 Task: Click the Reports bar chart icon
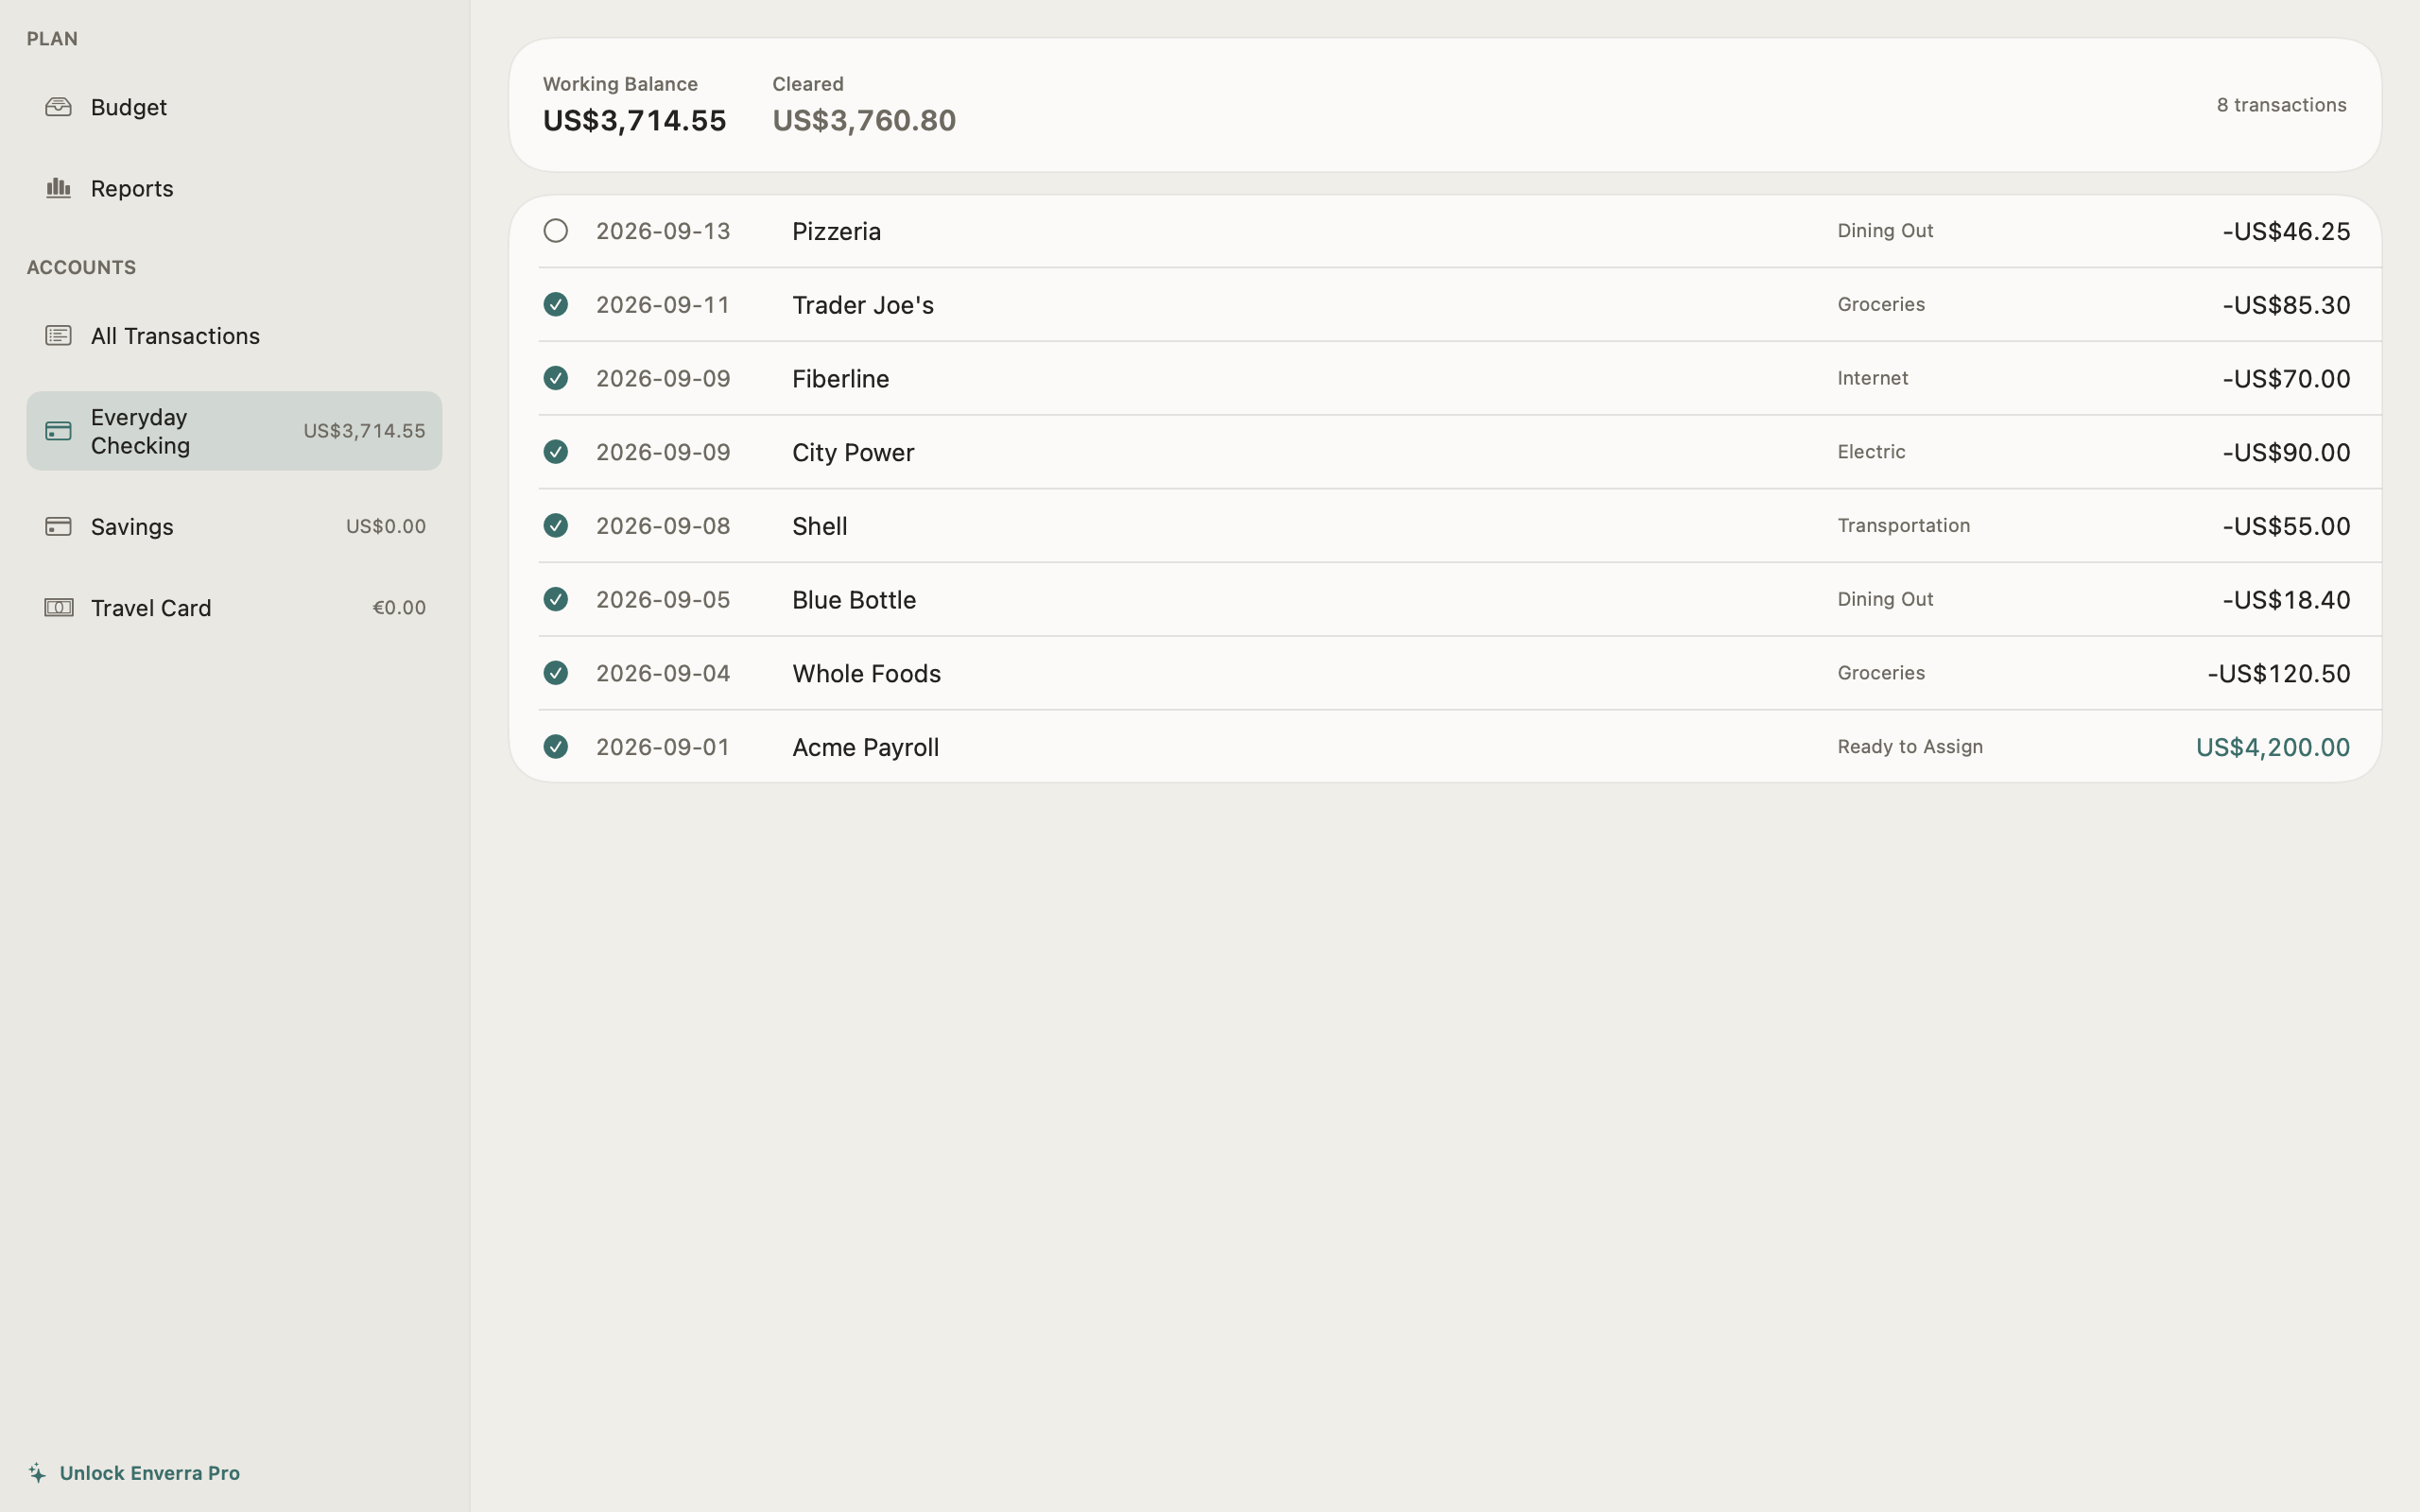(x=58, y=188)
